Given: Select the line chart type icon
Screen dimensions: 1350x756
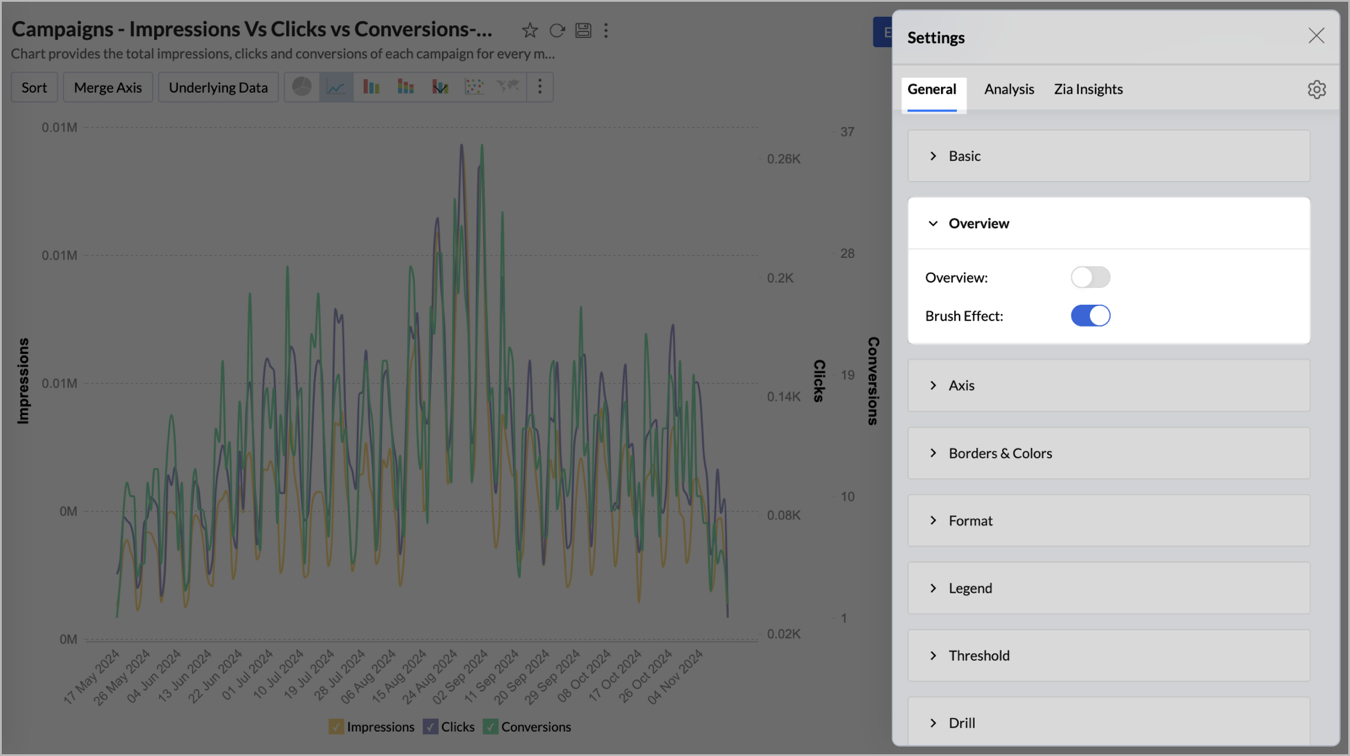Looking at the screenshot, I should (x=336, y=87).
